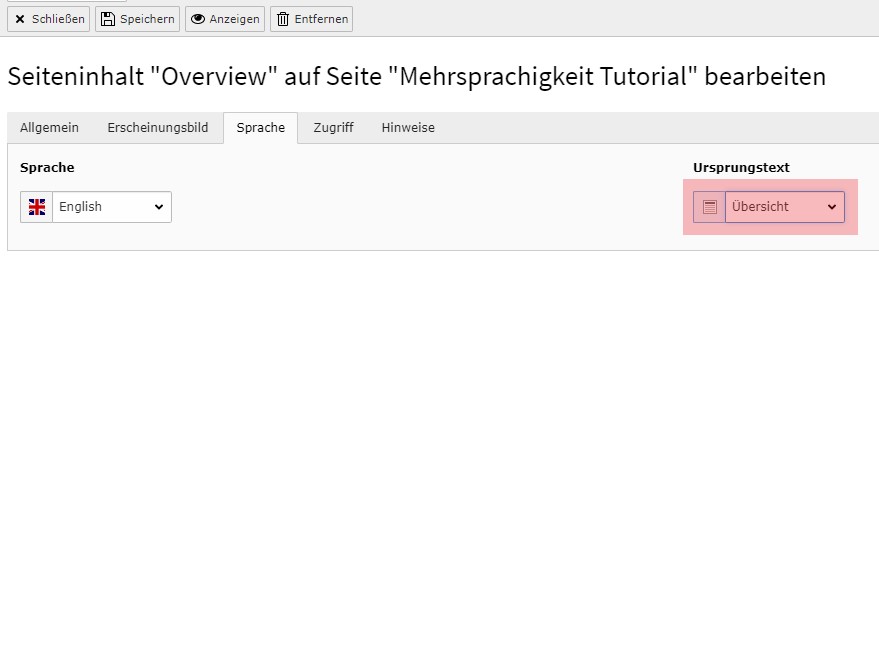Save with the Speichern button
The width and height of the screenshot is (879, 661).
[x=137, y=19]
